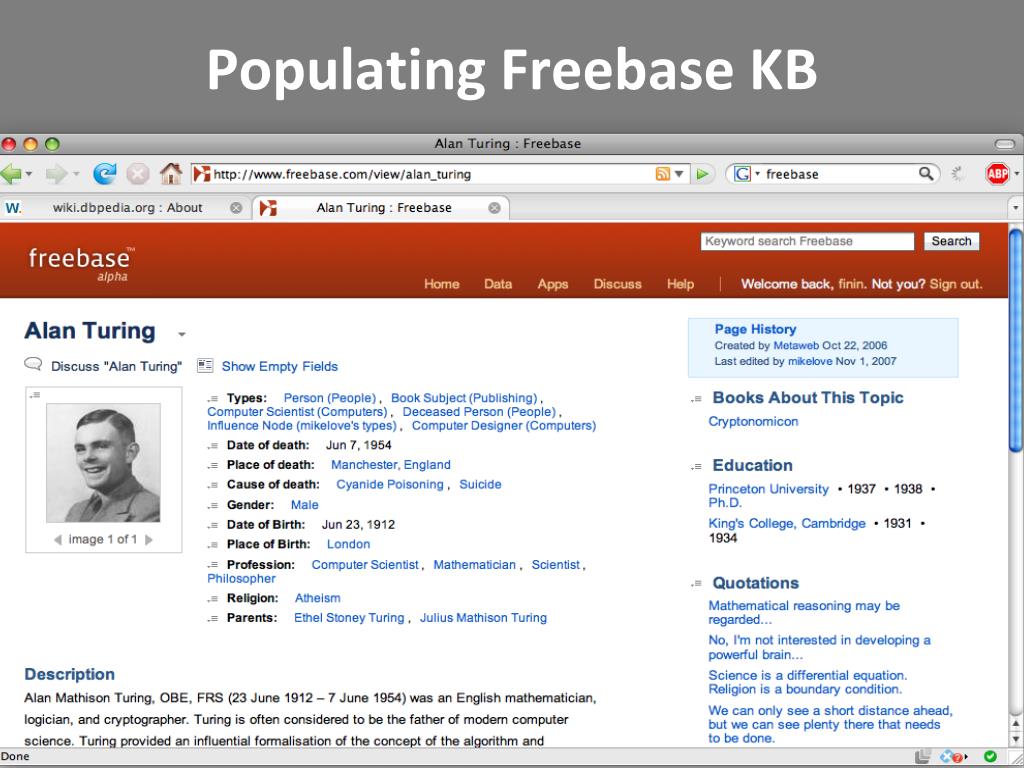Click the list icon beside Date of death
Image resolution: width=1024 pixels, height=768 pixels.
[212, 446]
